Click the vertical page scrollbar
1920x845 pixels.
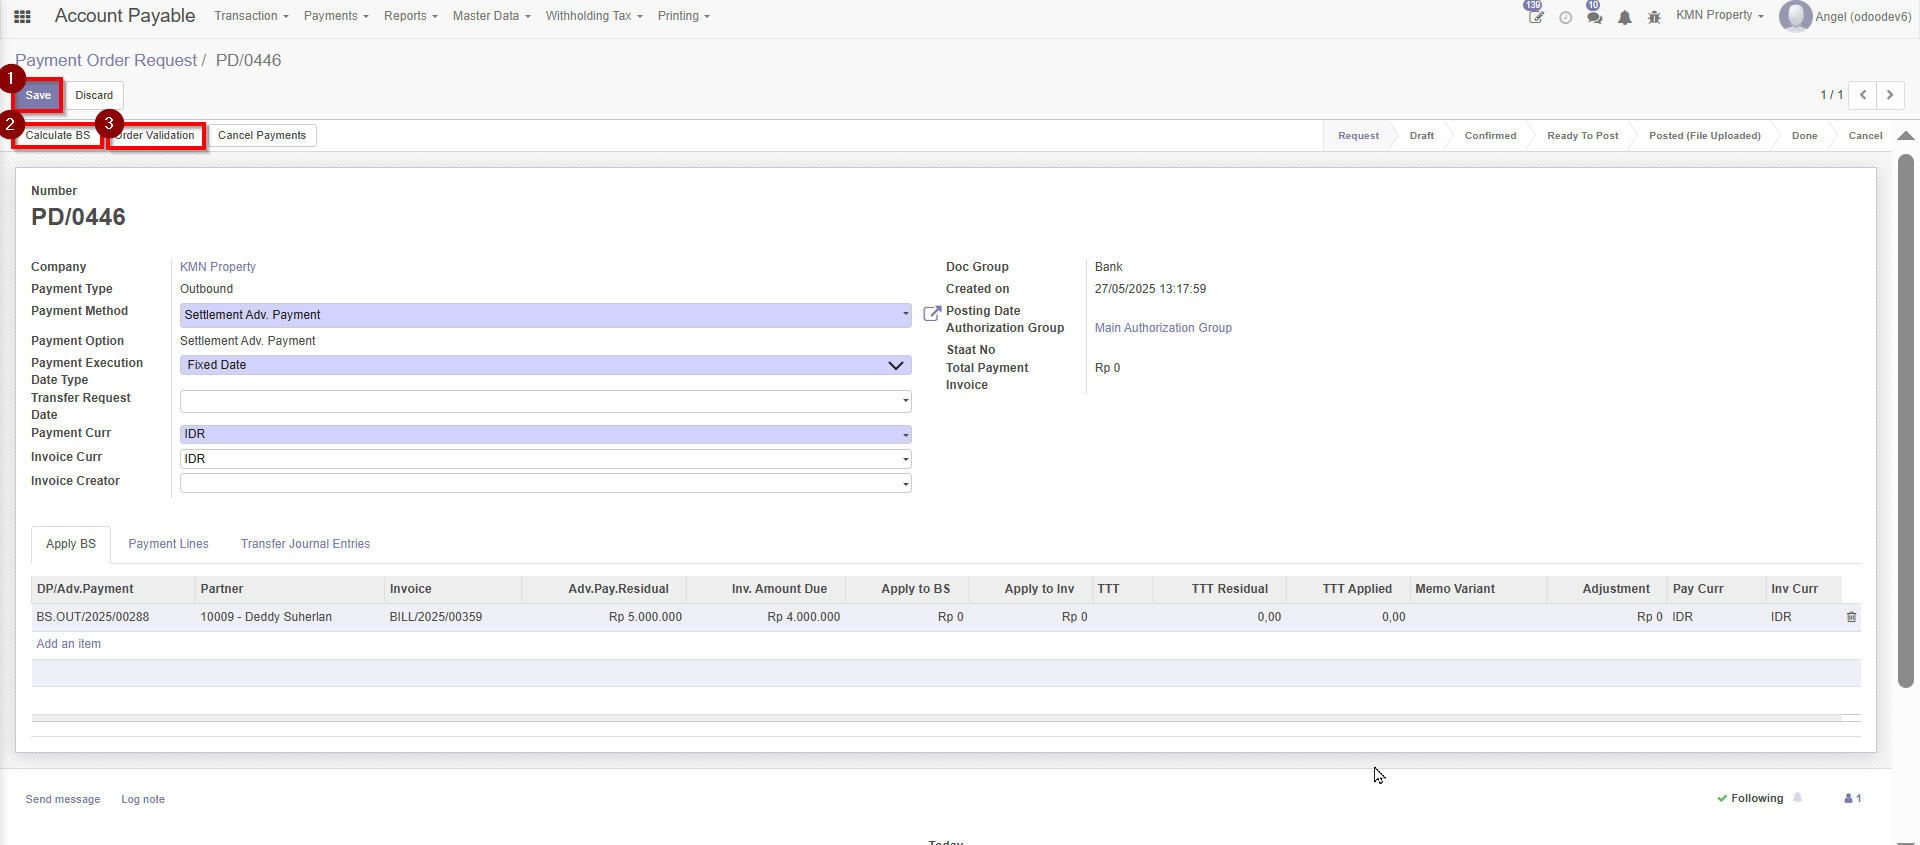click(x=1906, y=420)
